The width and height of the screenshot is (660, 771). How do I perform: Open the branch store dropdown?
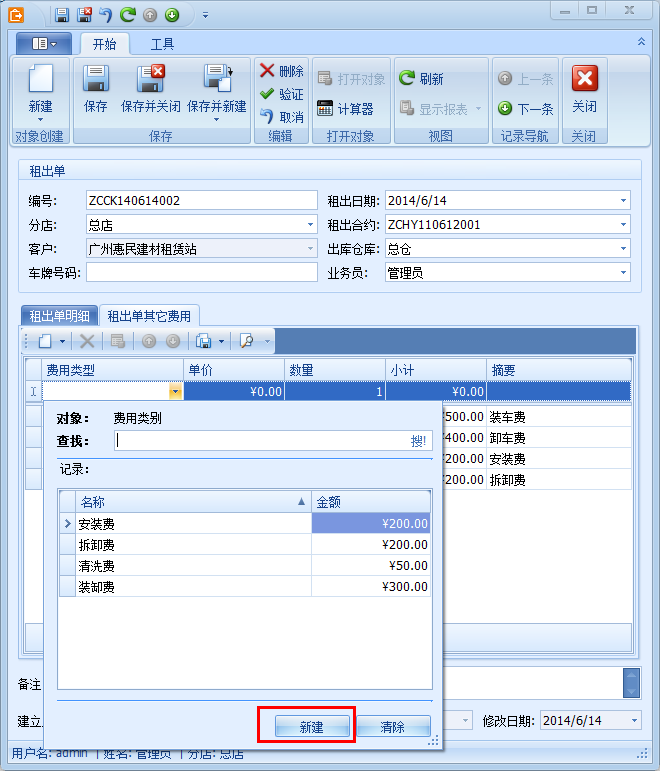(x=310, y=225)
